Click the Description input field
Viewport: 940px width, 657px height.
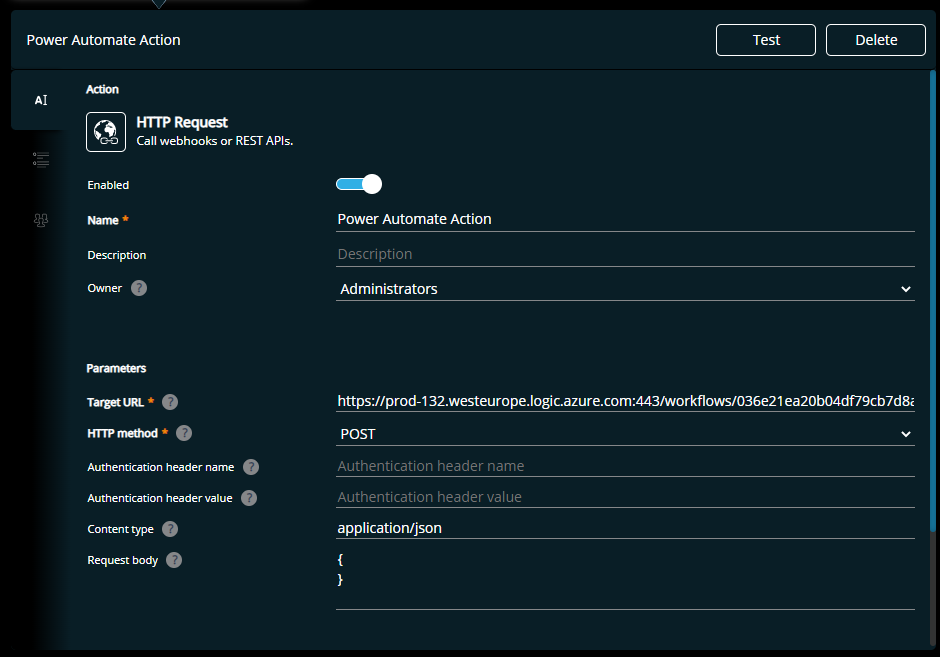(625, 254)
